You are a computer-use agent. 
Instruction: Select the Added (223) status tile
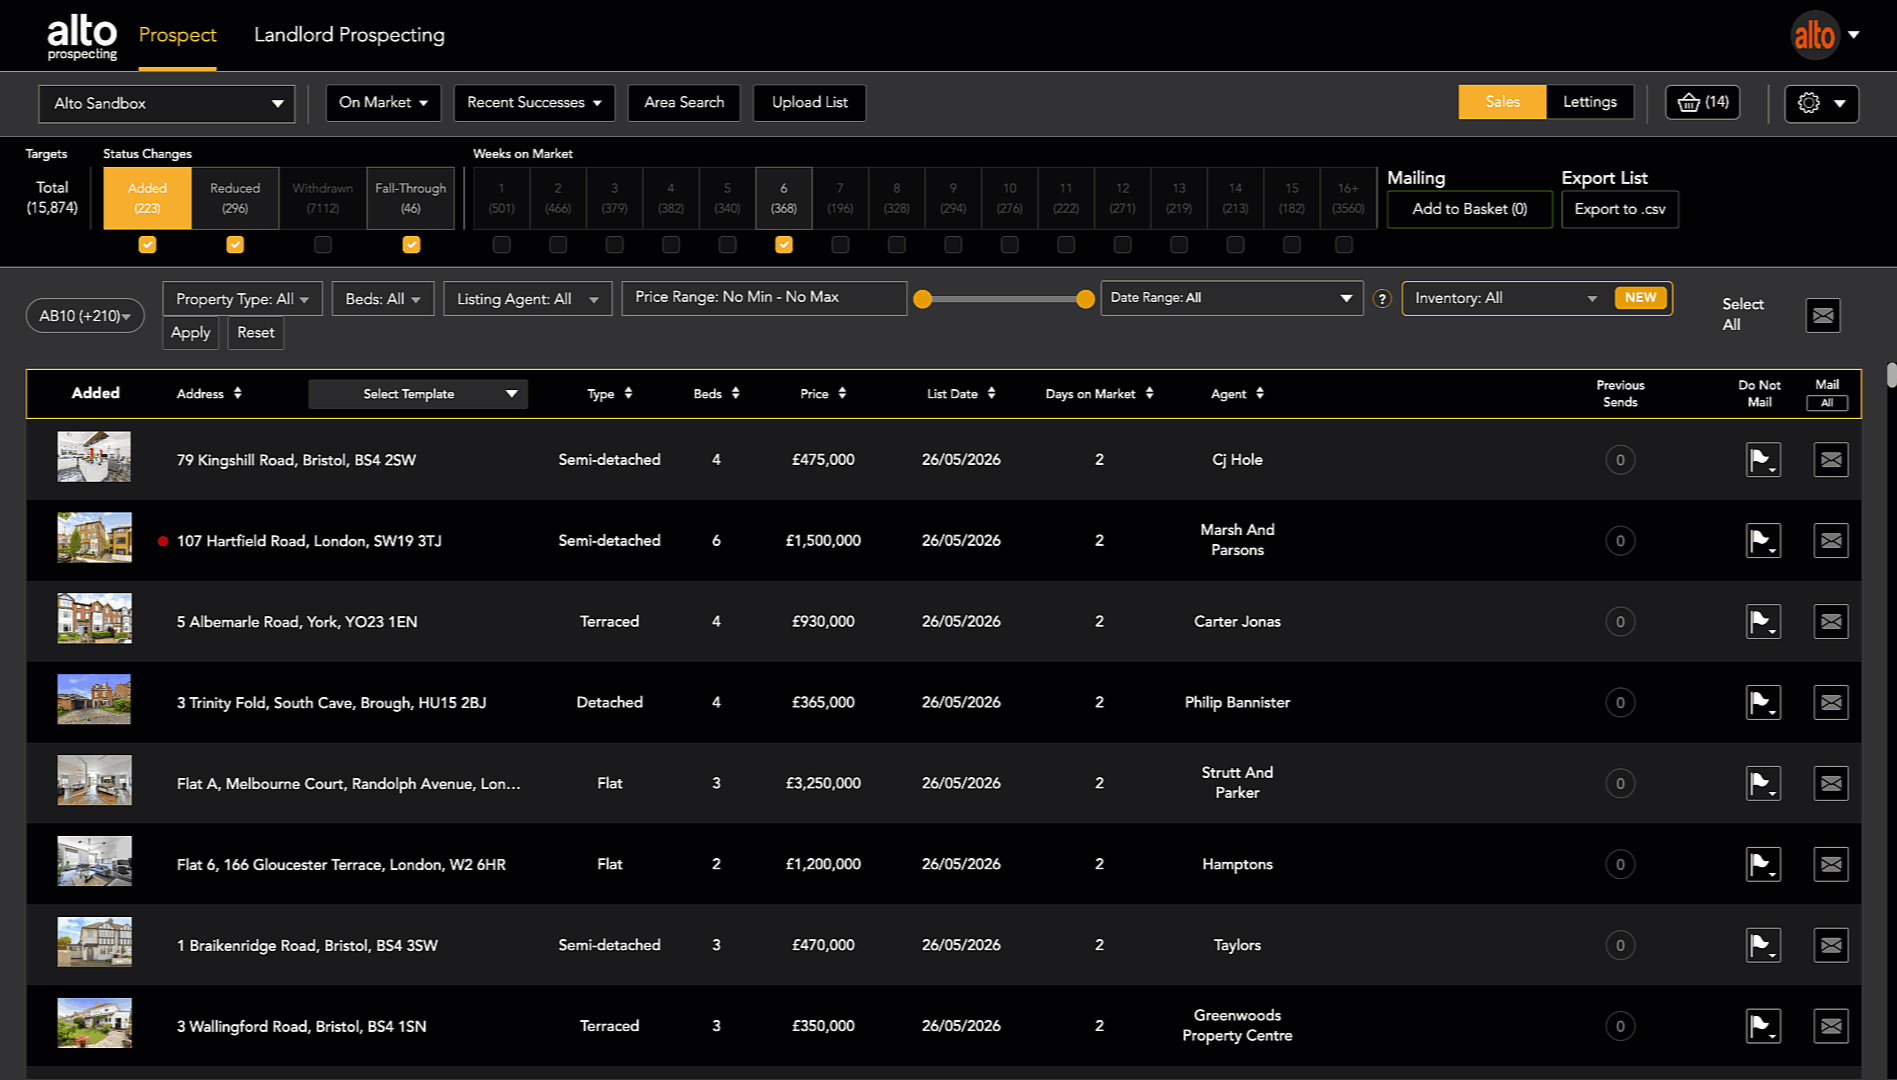(x=147, y=198)
